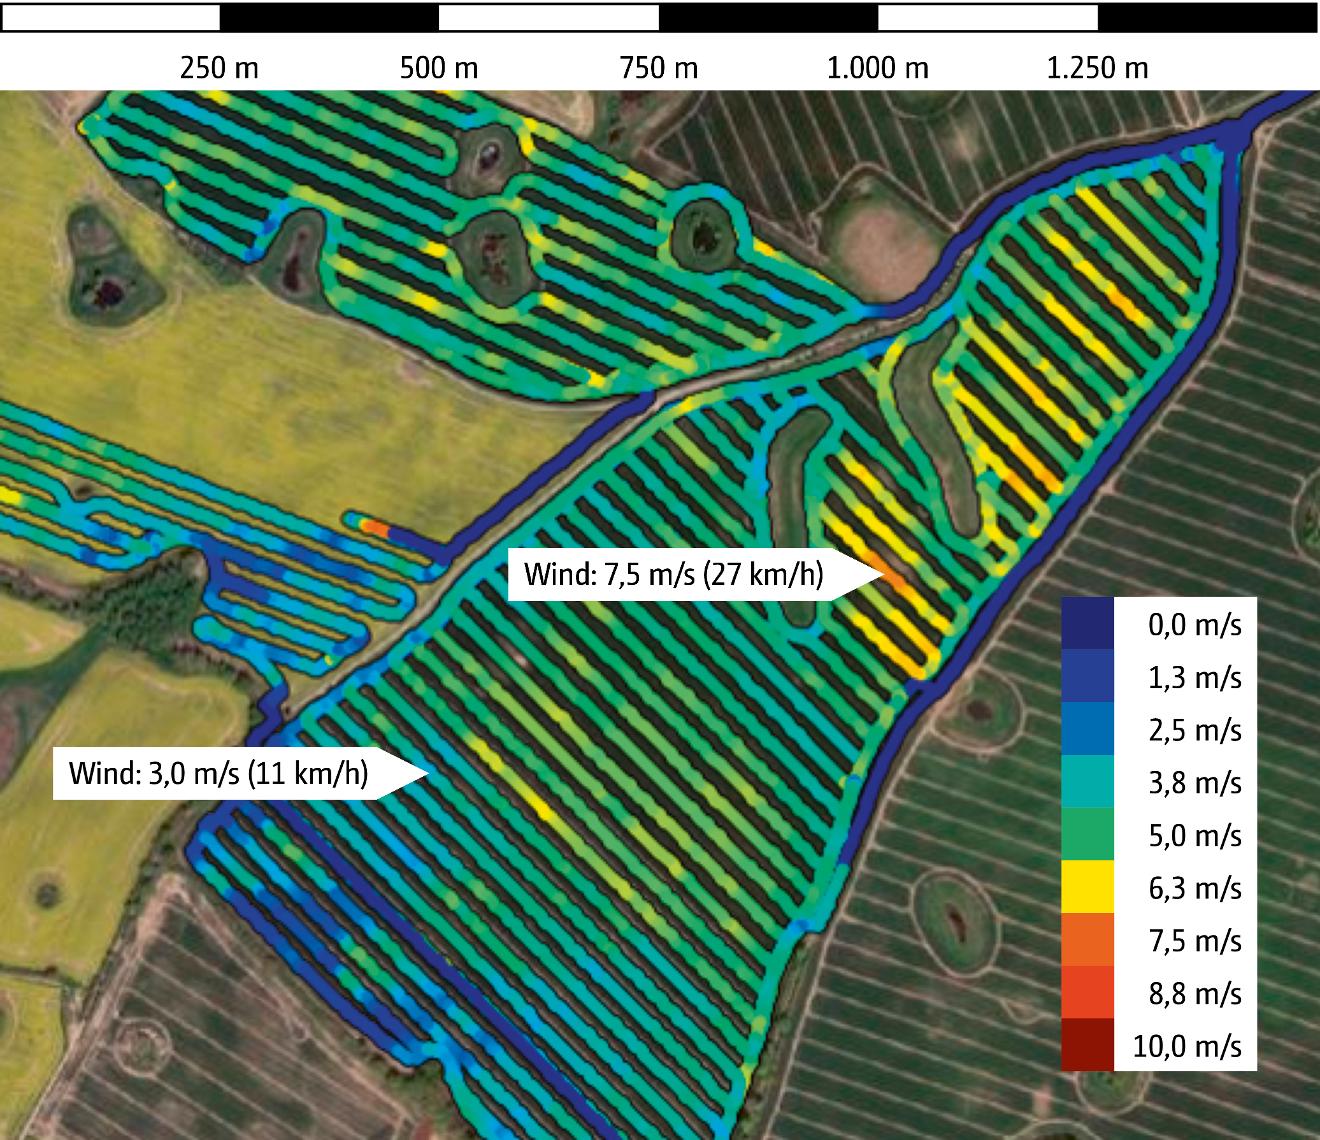Screen dimensions: 1320x1140
Task: Click the 1.250 m scale label
Action: tap(1098, 68)
